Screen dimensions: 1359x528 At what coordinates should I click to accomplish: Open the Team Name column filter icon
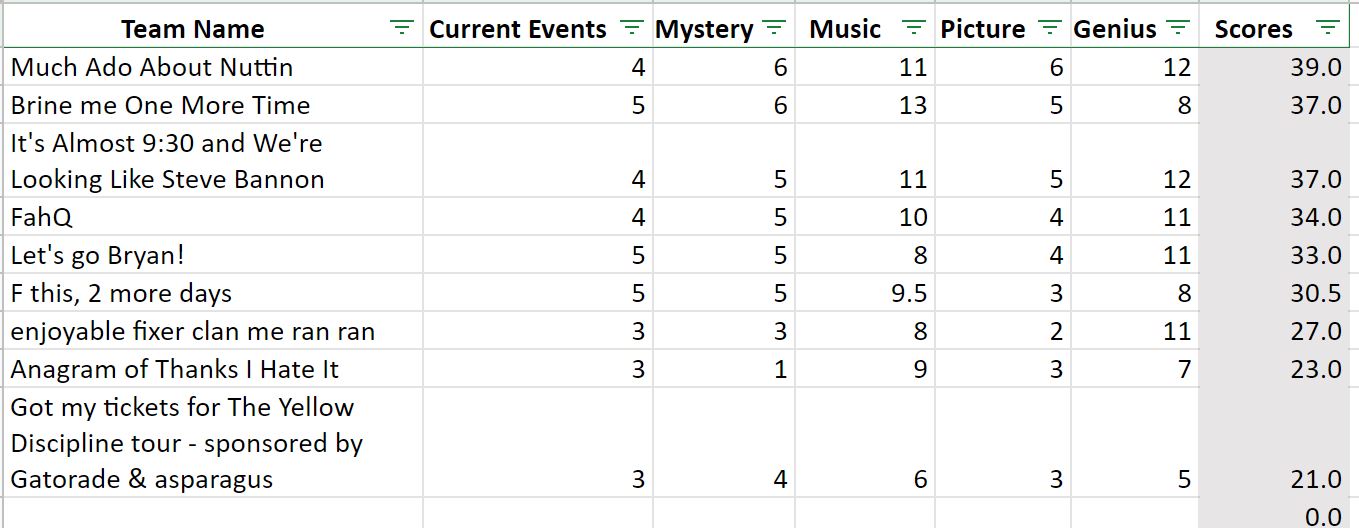[x=401, y=28]
